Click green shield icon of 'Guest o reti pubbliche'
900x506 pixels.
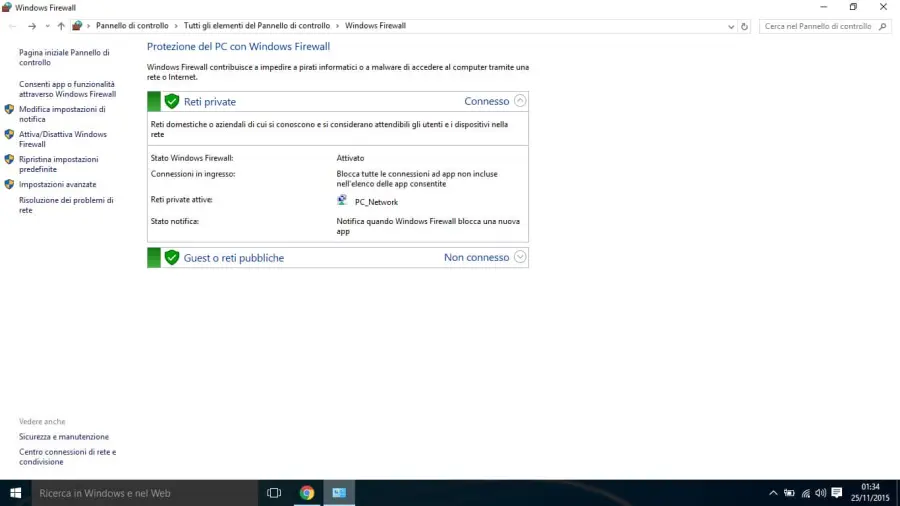[172, 258]
